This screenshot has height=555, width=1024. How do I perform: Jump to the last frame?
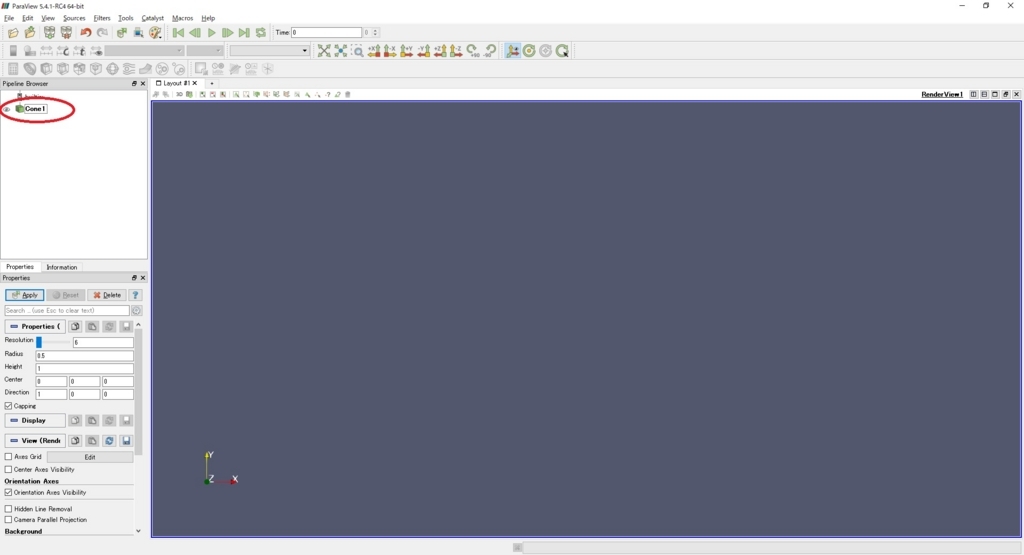coord(244,33)
